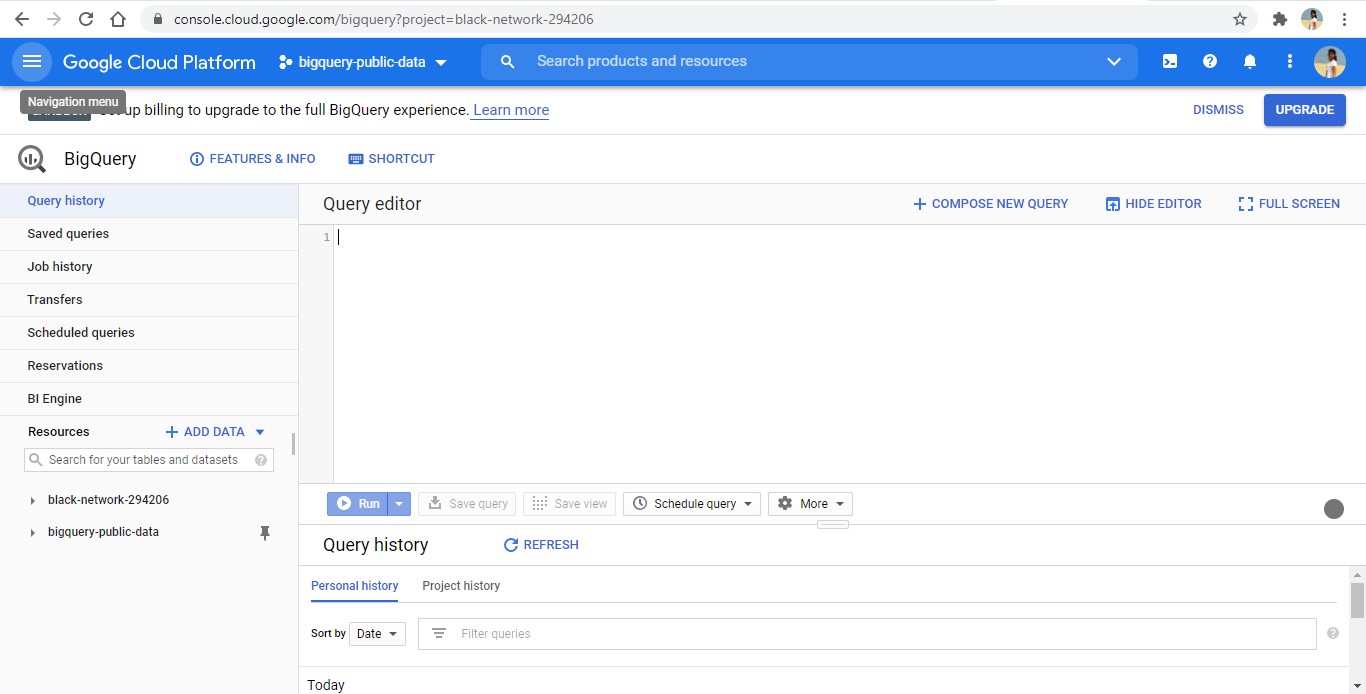This screenshot has height=694, width=1366.
Task: Open the ADD DATA dropdown arrow
Action: [260, 432]
